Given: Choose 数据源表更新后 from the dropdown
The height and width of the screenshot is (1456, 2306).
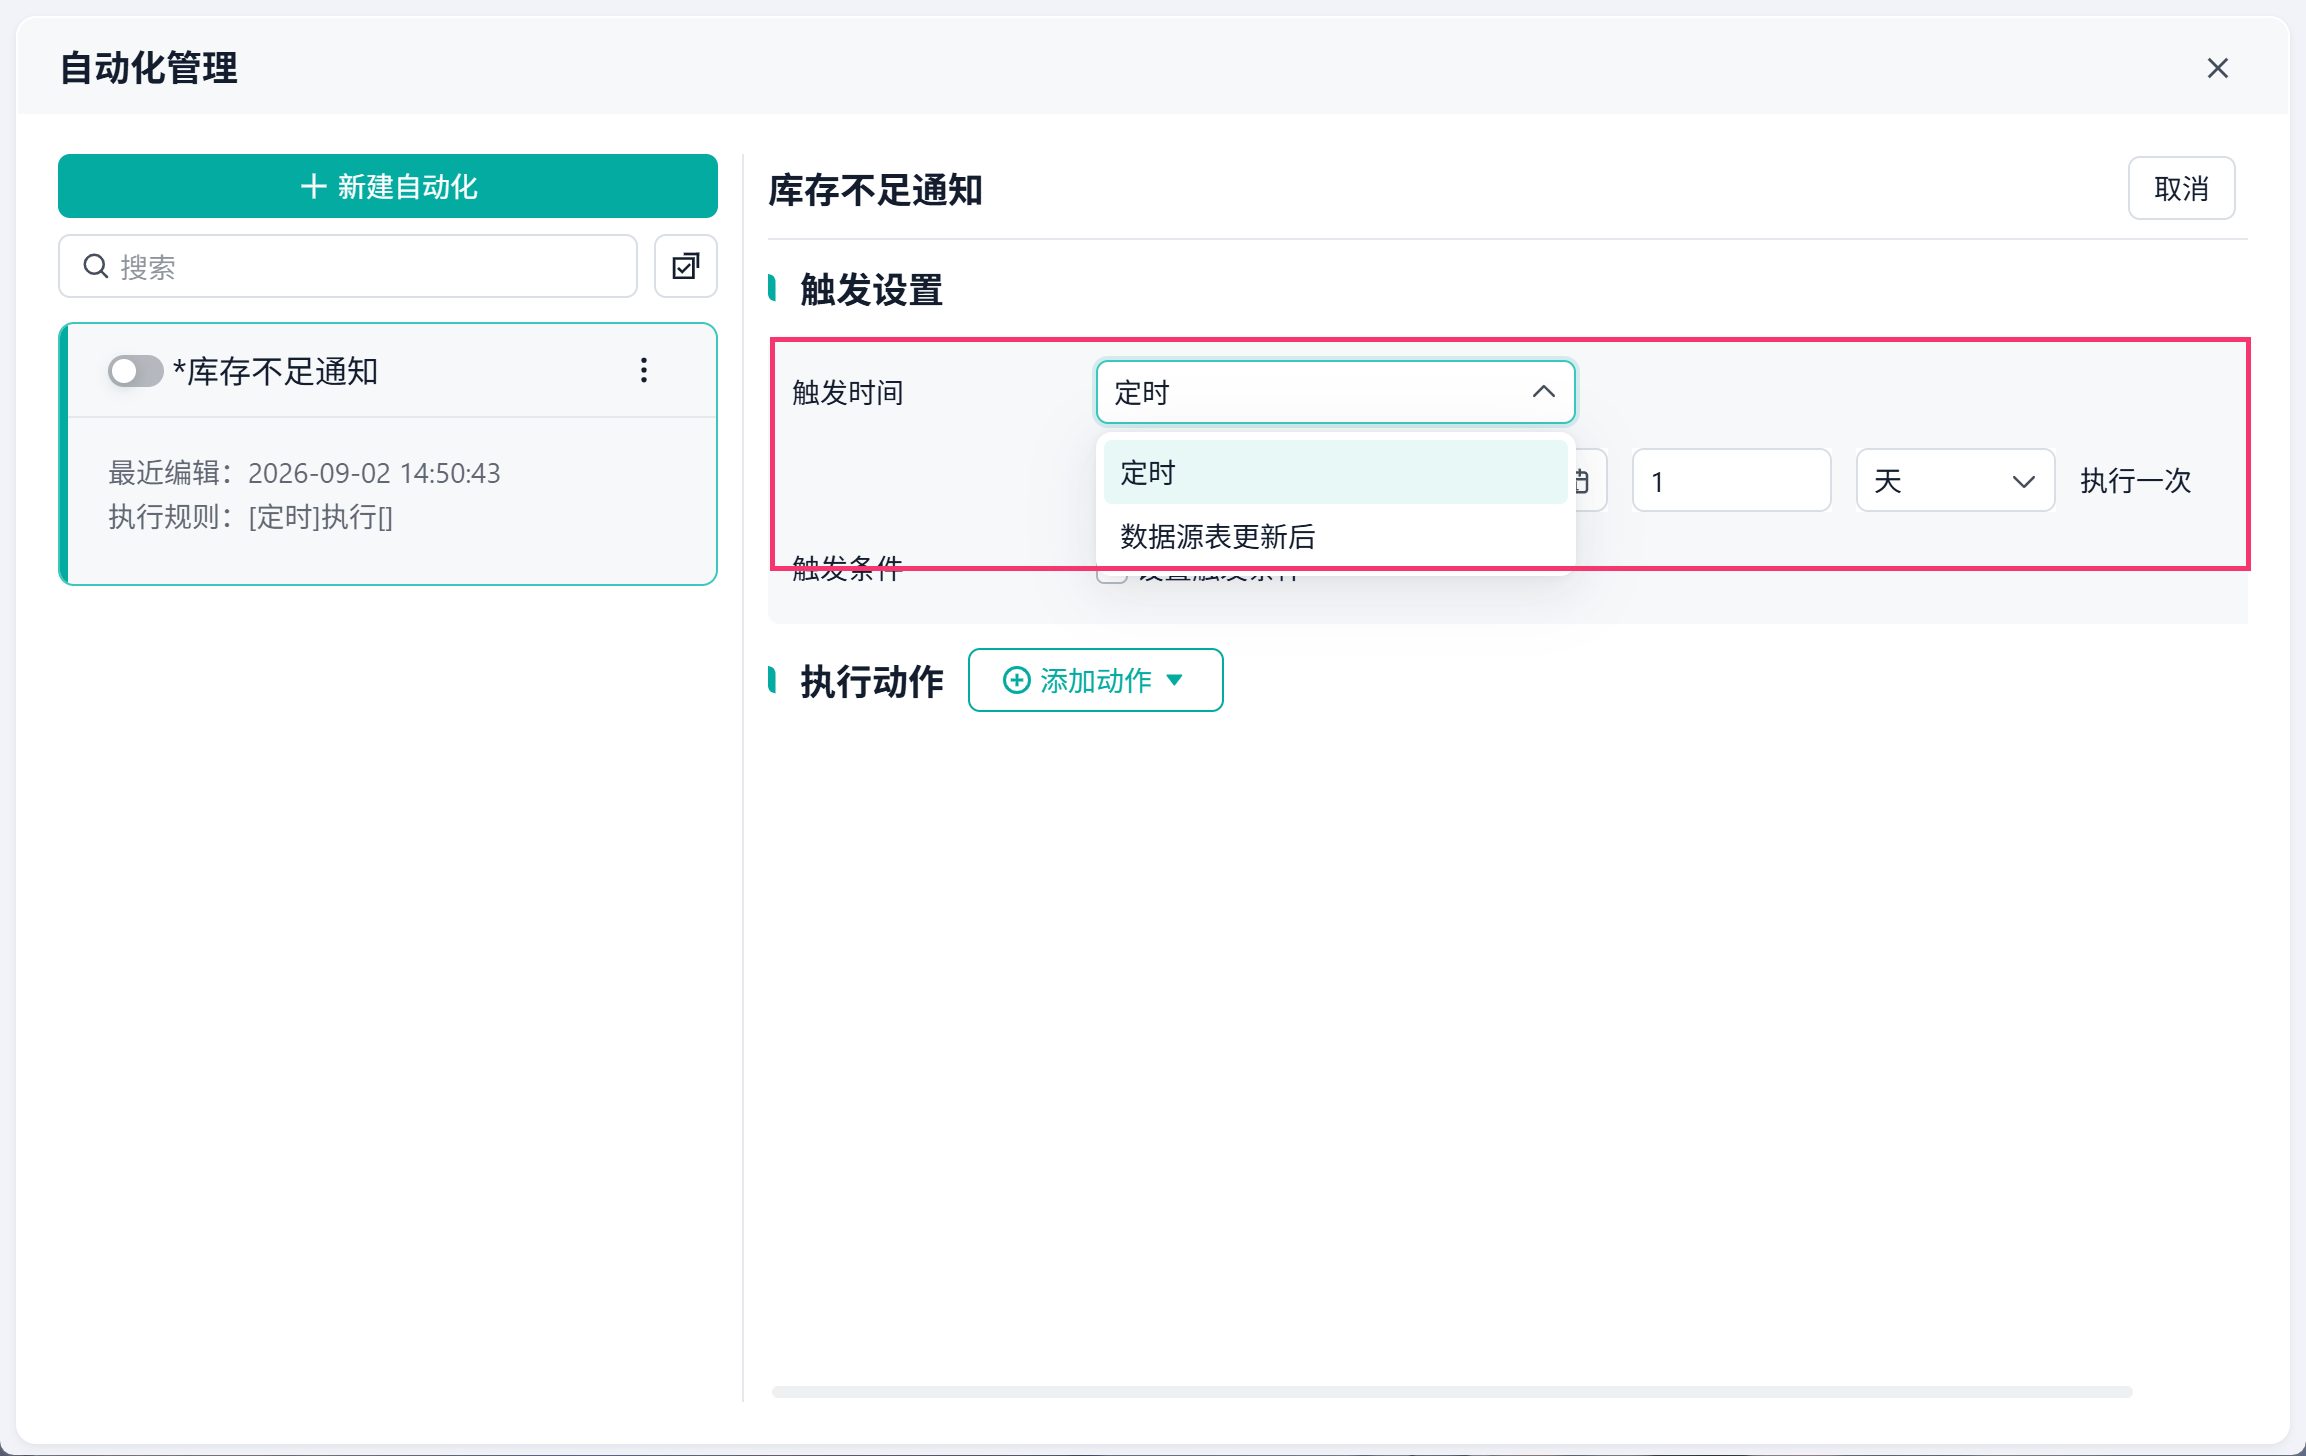Looking at the screenshot, I should click(x=1335, y=537).
